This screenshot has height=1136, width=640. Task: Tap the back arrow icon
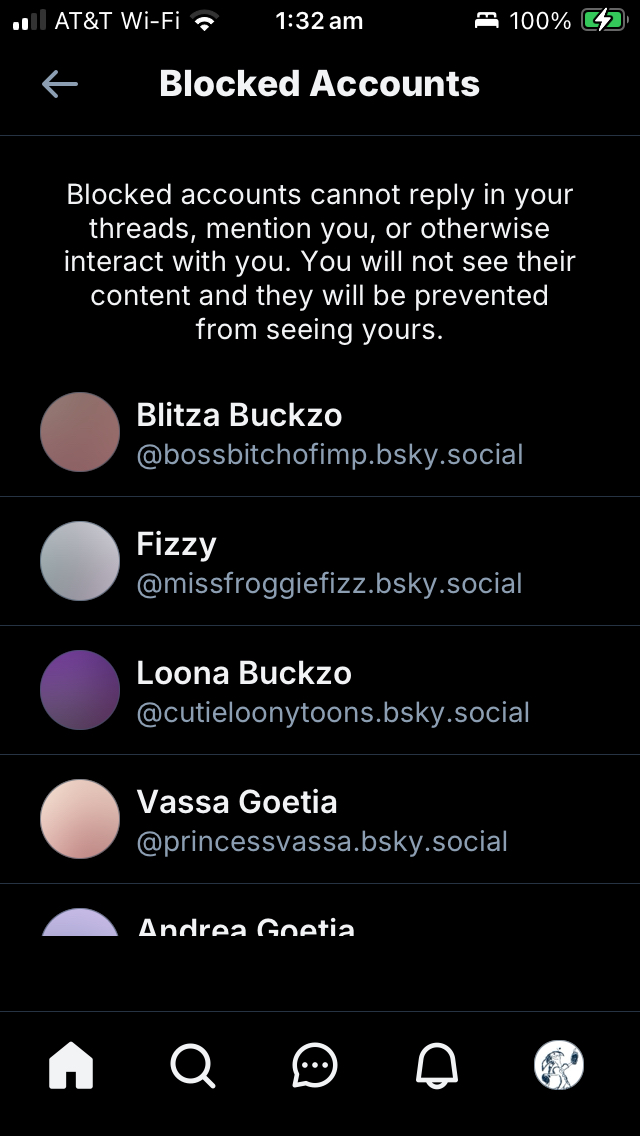pyautogui.click(x=60, y=85)
